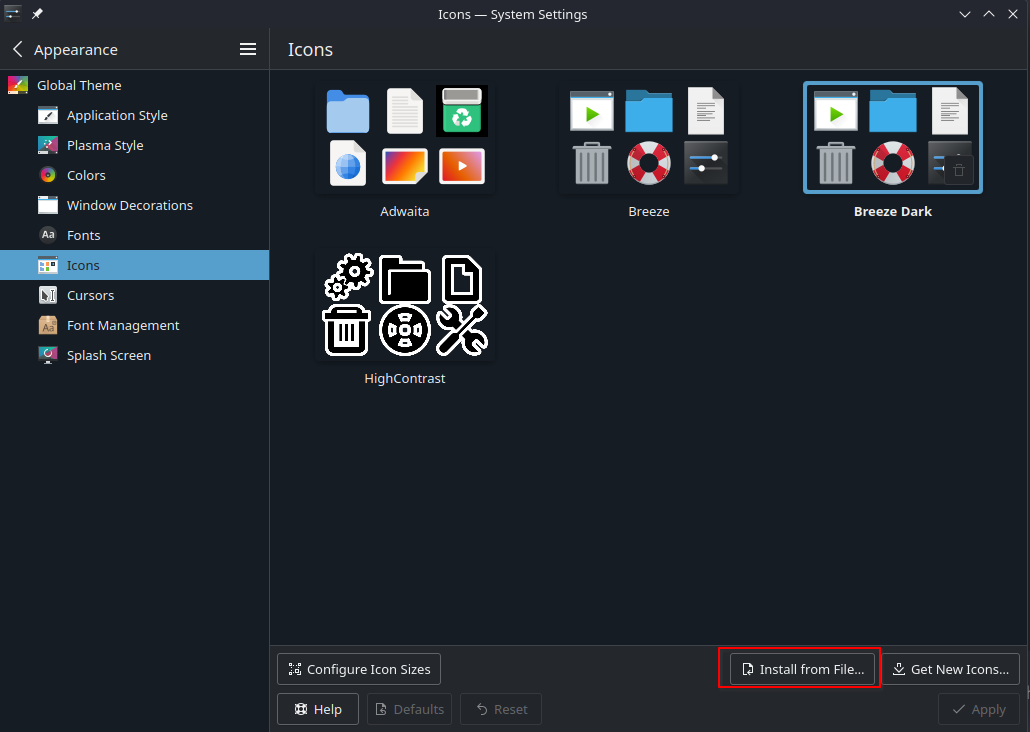Open the Global Theme settings
1030x732 pixels.
[135, 85]
